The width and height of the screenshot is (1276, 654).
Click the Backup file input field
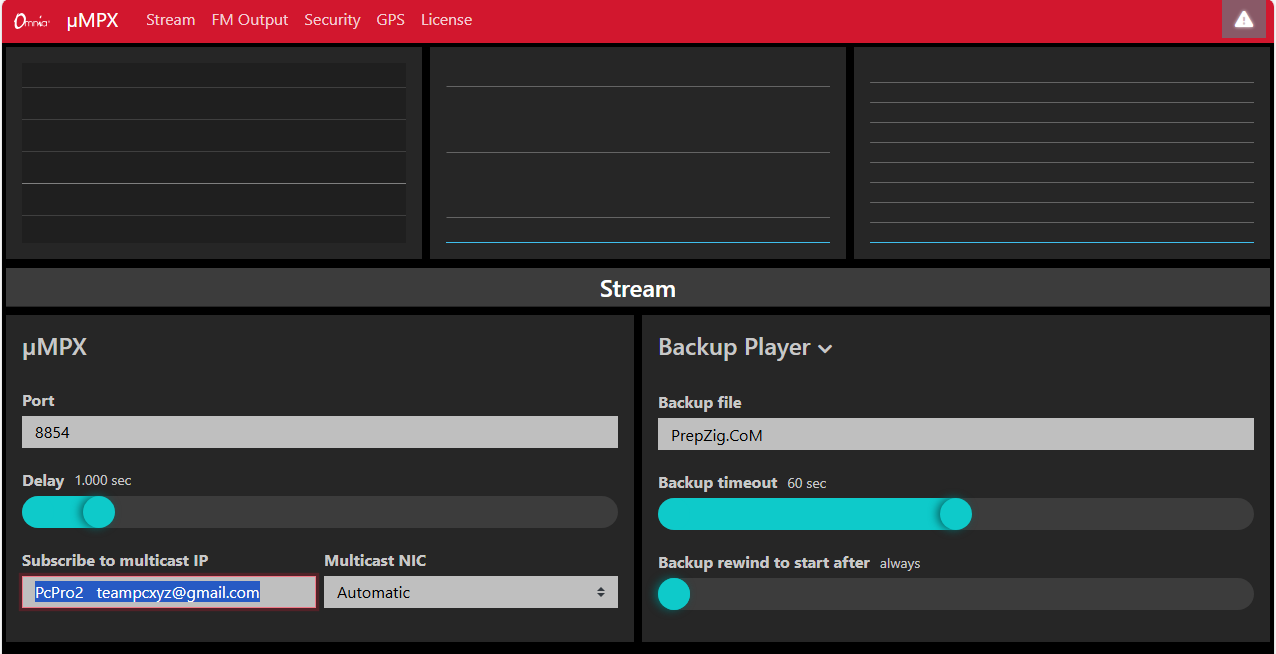956,434
